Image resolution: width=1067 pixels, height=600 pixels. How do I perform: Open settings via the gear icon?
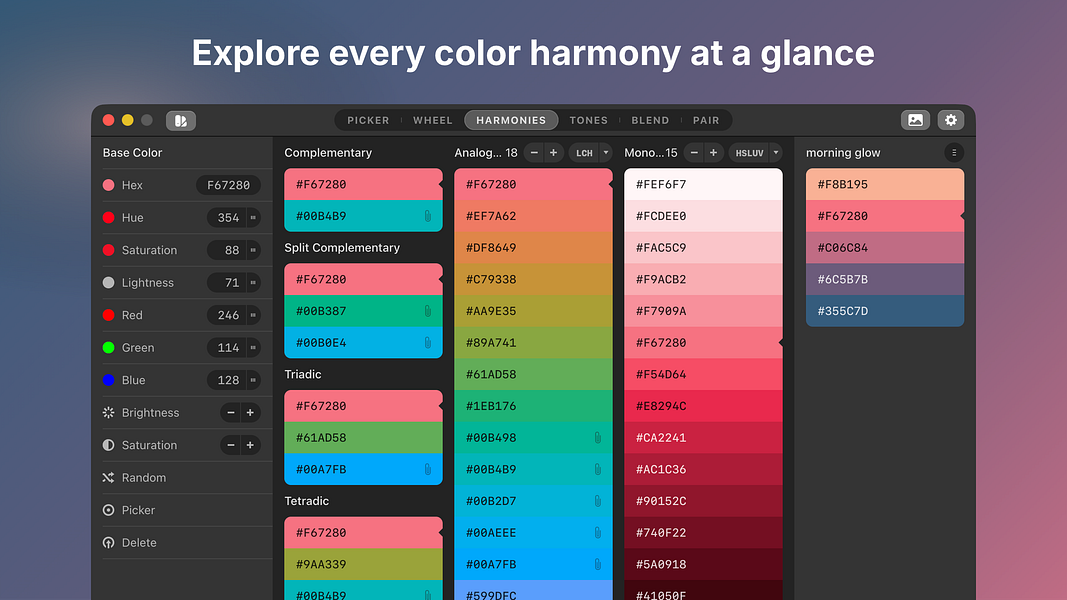[x=951, y=120]
